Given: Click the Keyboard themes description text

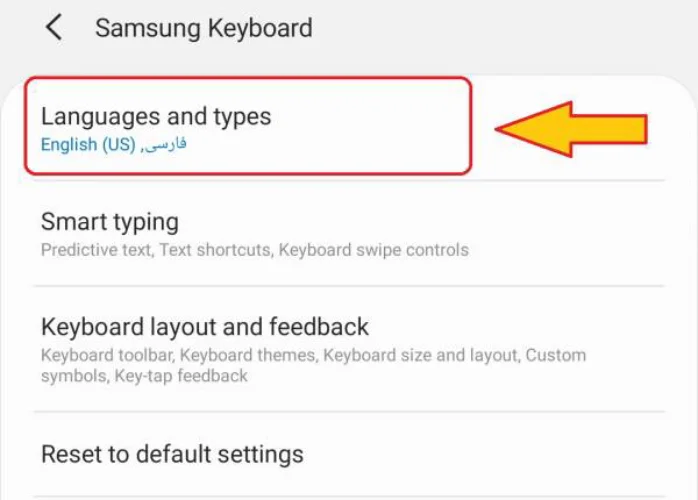Looking at the screenshot, I should click(x=246, y=355).
